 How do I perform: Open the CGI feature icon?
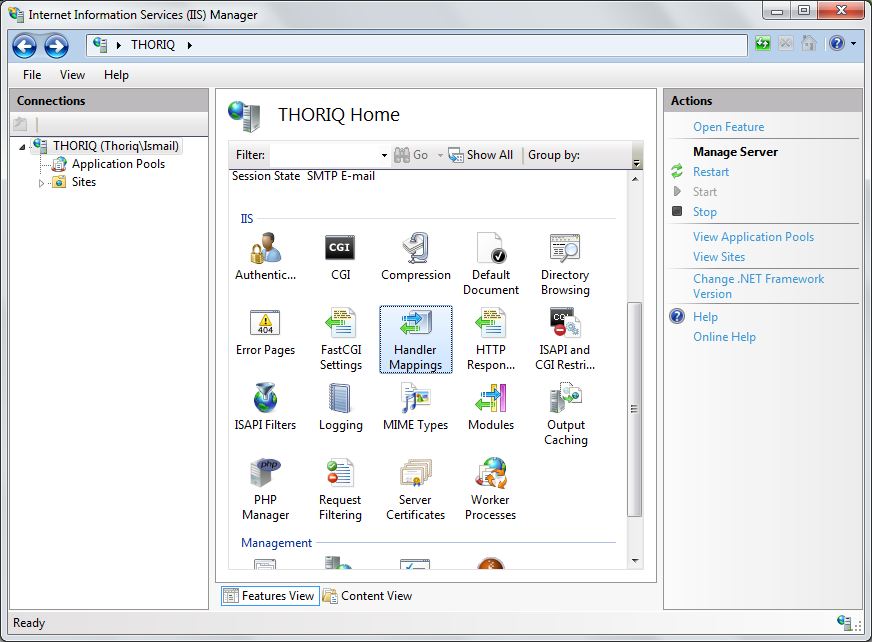pyautogui.click(x=340, y=250)
